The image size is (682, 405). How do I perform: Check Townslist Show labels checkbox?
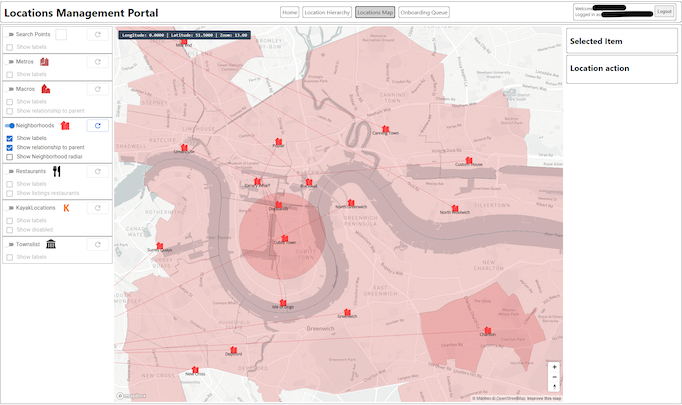pyautogui.click(x=10, y=257)
